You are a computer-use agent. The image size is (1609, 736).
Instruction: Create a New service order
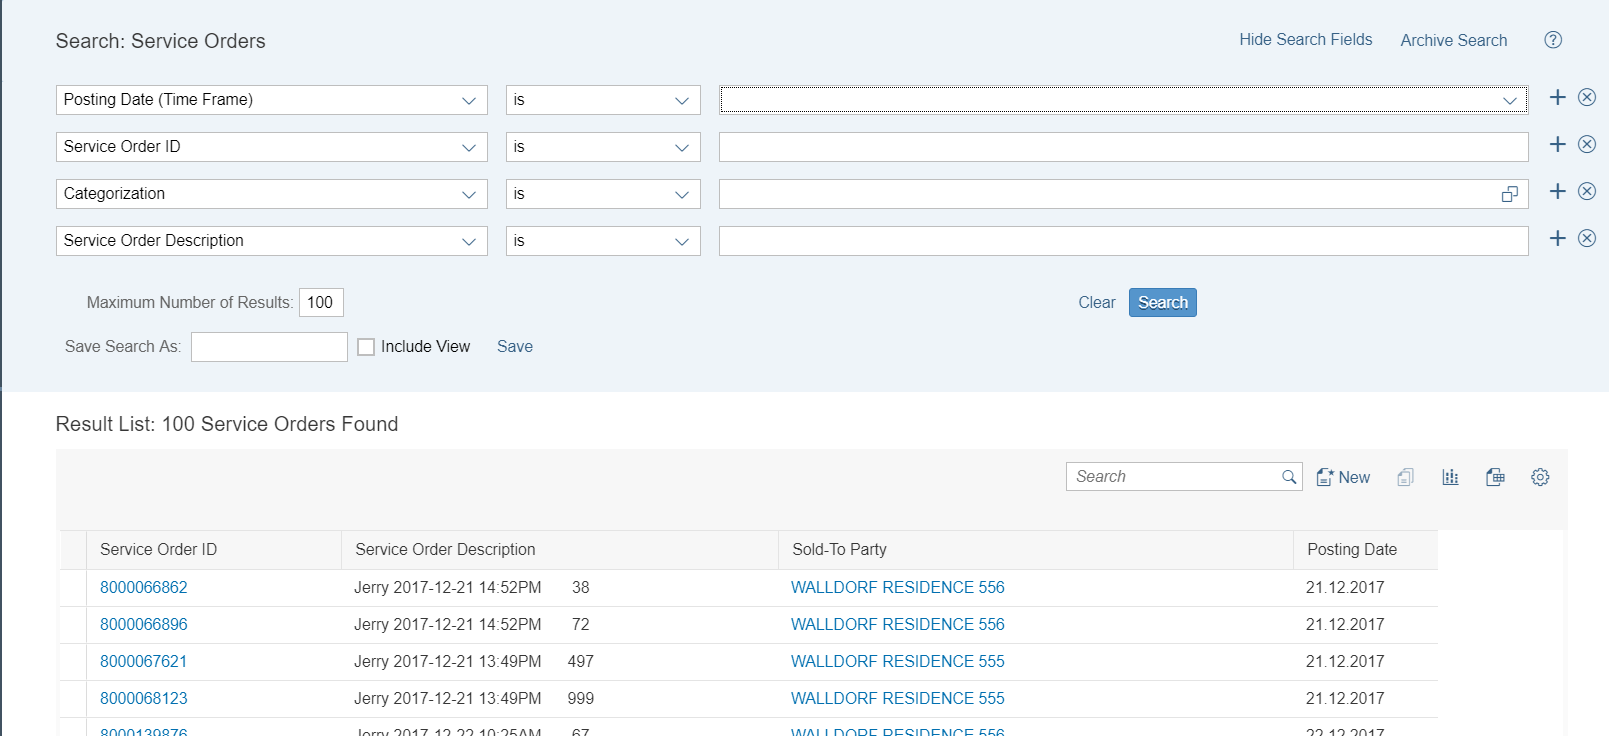point(1343,477)
